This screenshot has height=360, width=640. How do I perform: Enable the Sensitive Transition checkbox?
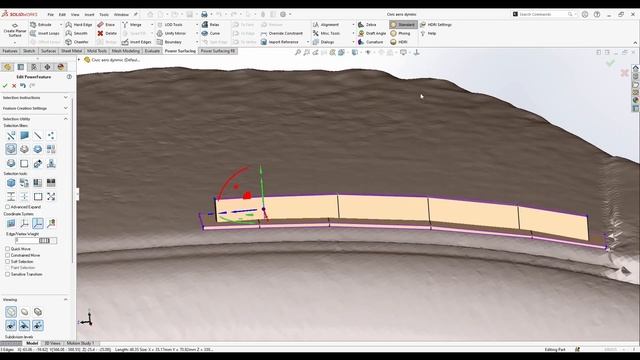(x=7, y=274)
